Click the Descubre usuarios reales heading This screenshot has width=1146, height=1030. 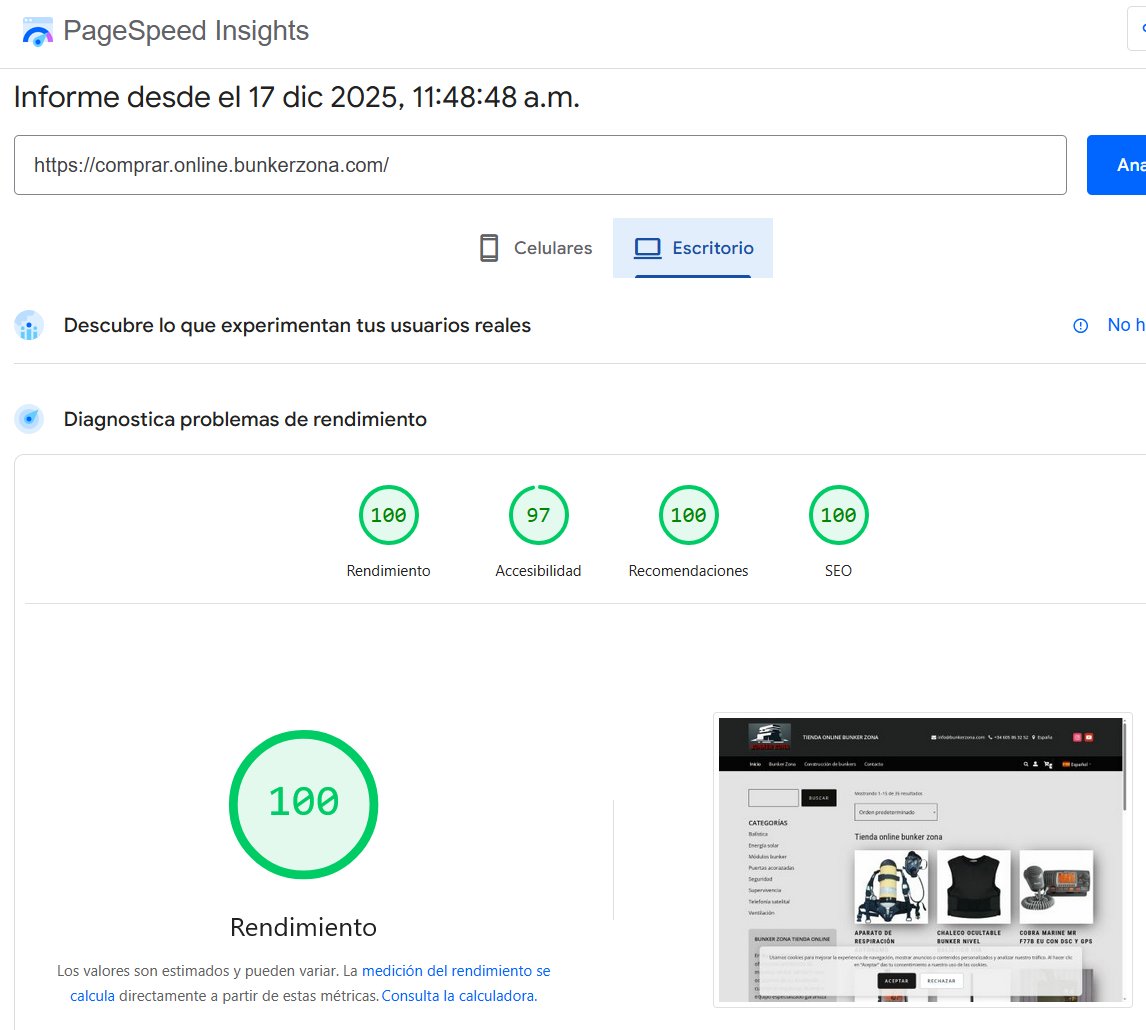point(297,326)
